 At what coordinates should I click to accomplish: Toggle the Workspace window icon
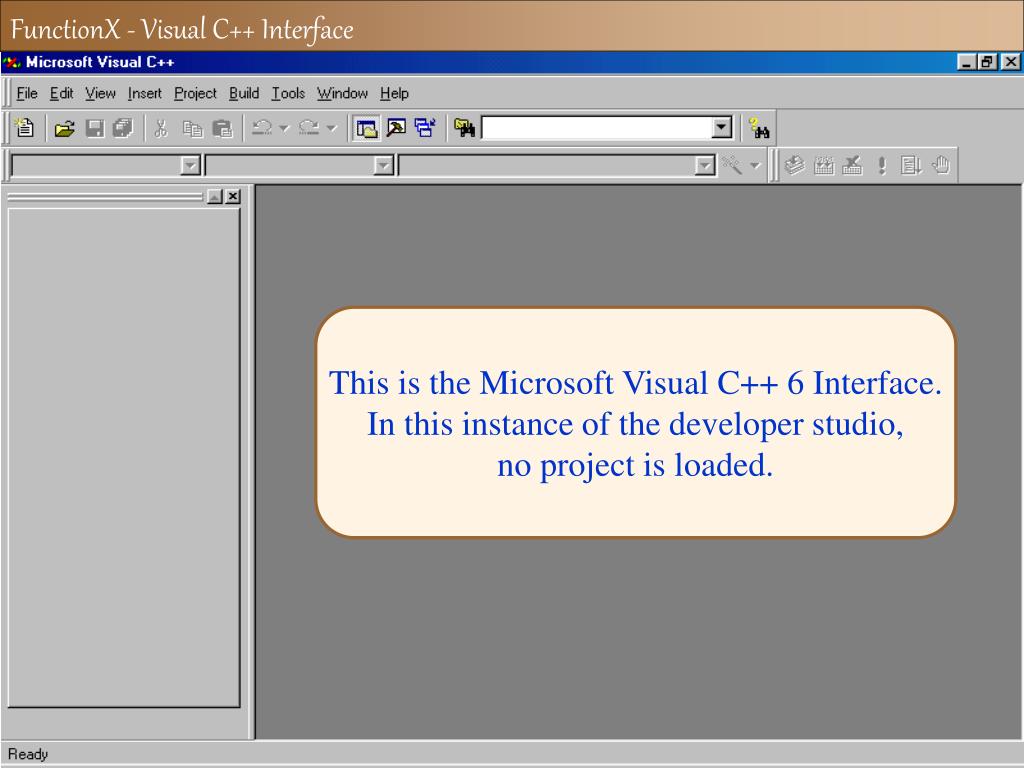366,128
